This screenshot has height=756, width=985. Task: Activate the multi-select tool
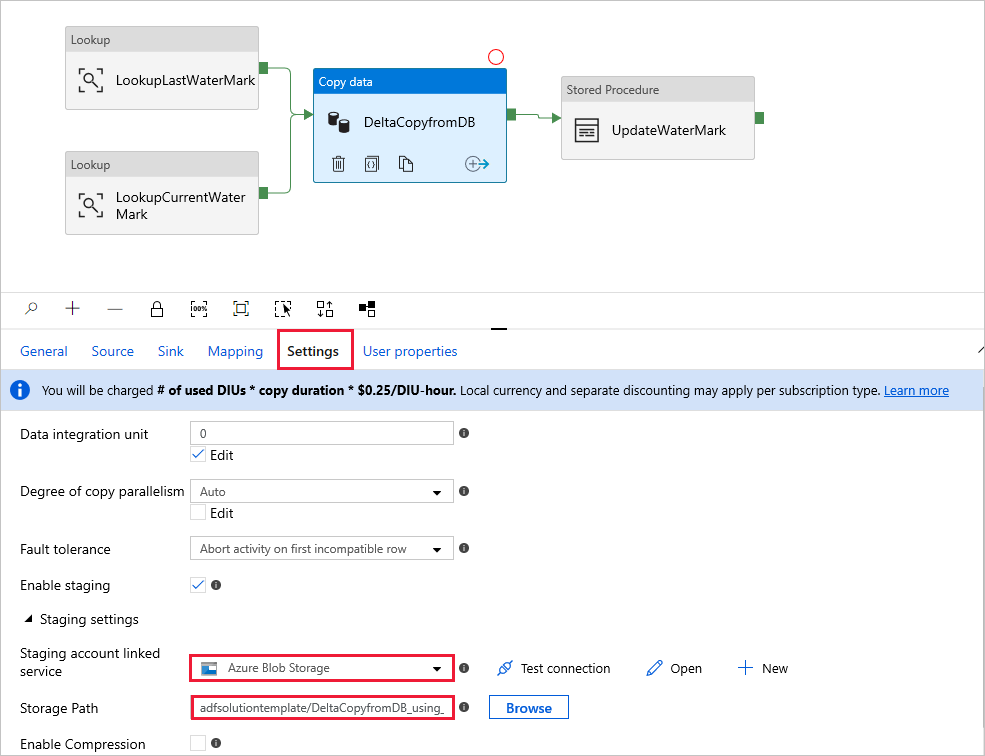283,309
